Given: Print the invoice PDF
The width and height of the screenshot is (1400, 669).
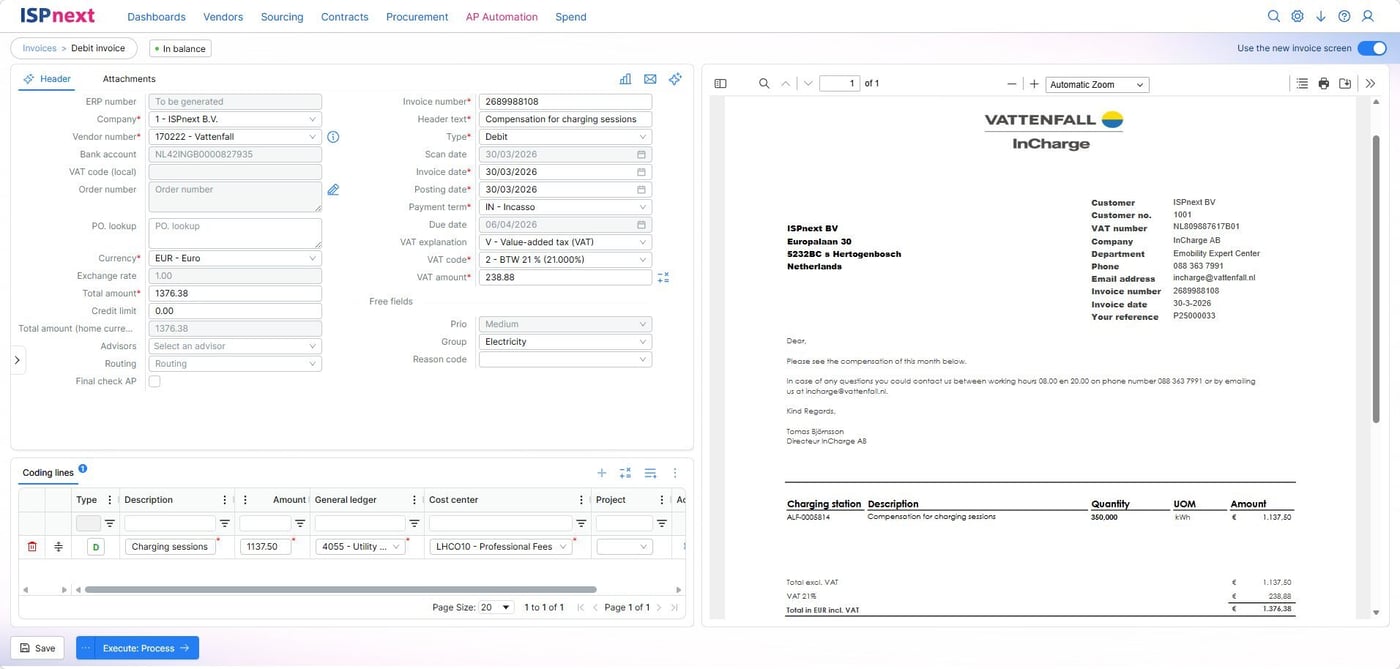Looking at the screenshot, I should click(1324, 84).
